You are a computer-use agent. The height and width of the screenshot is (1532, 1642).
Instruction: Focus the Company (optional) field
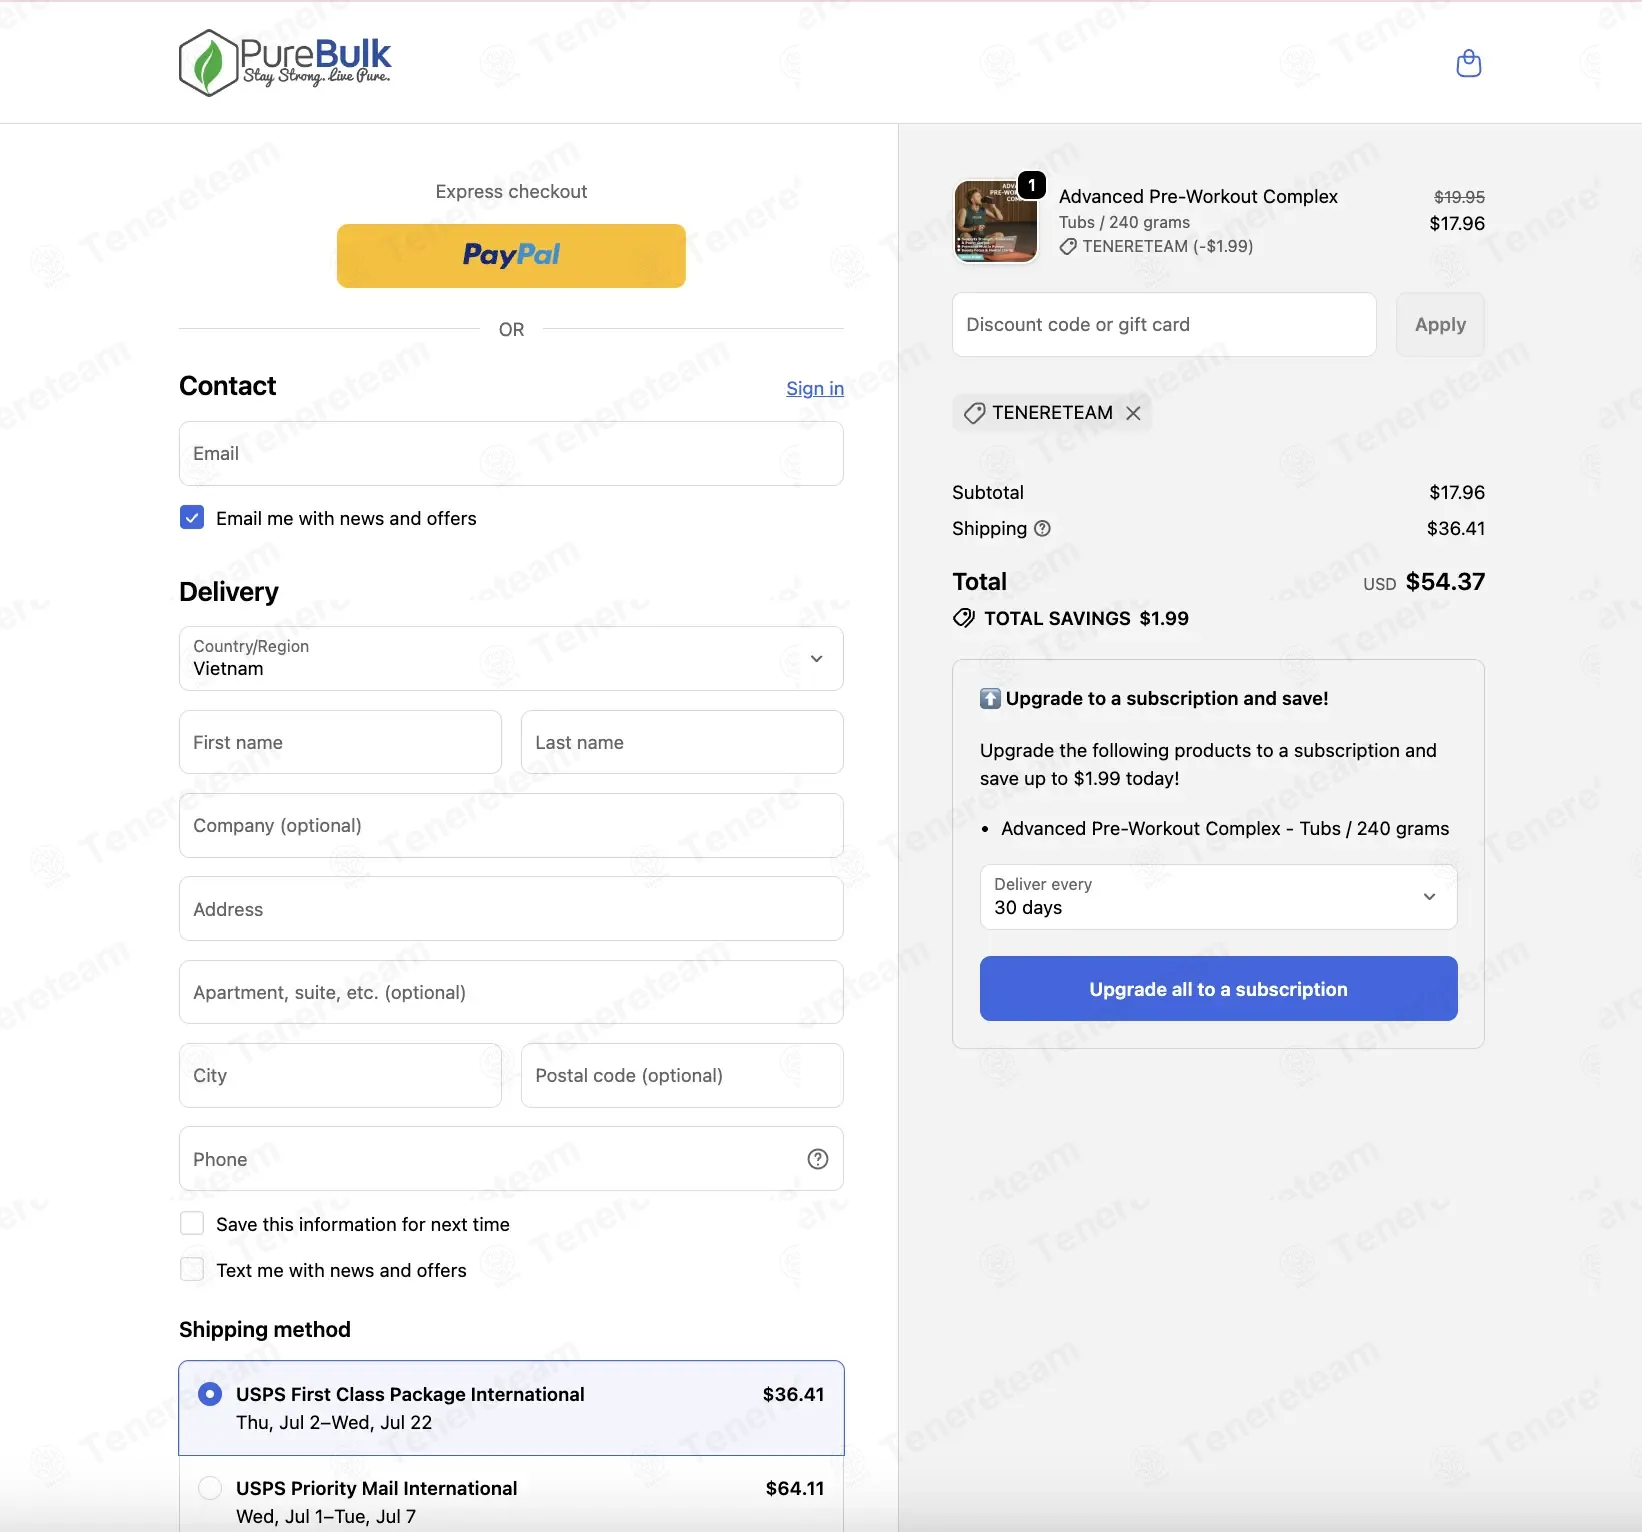pos(511,826)
